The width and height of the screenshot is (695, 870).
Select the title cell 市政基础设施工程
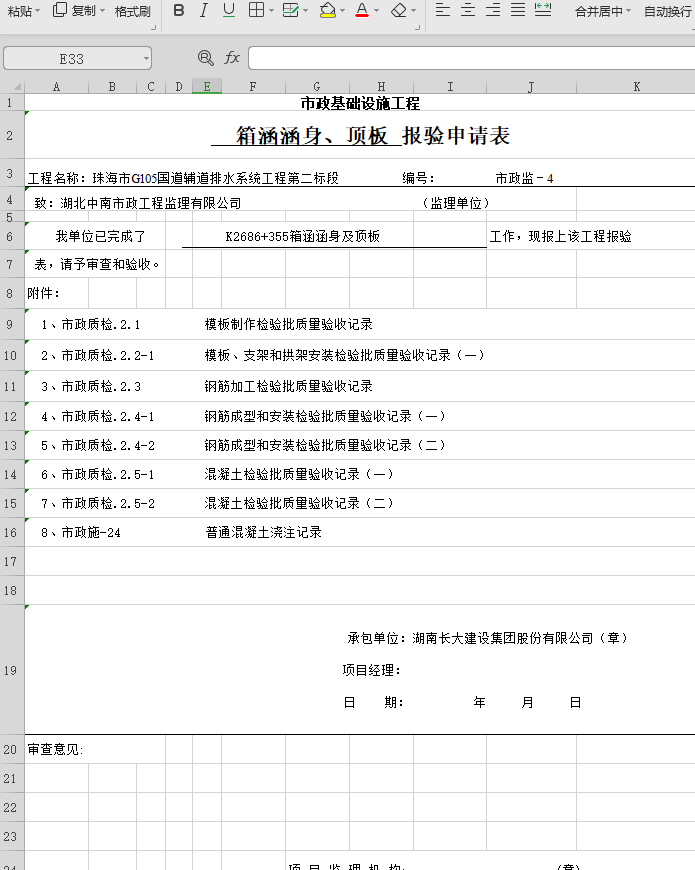(x=360, y=103)
